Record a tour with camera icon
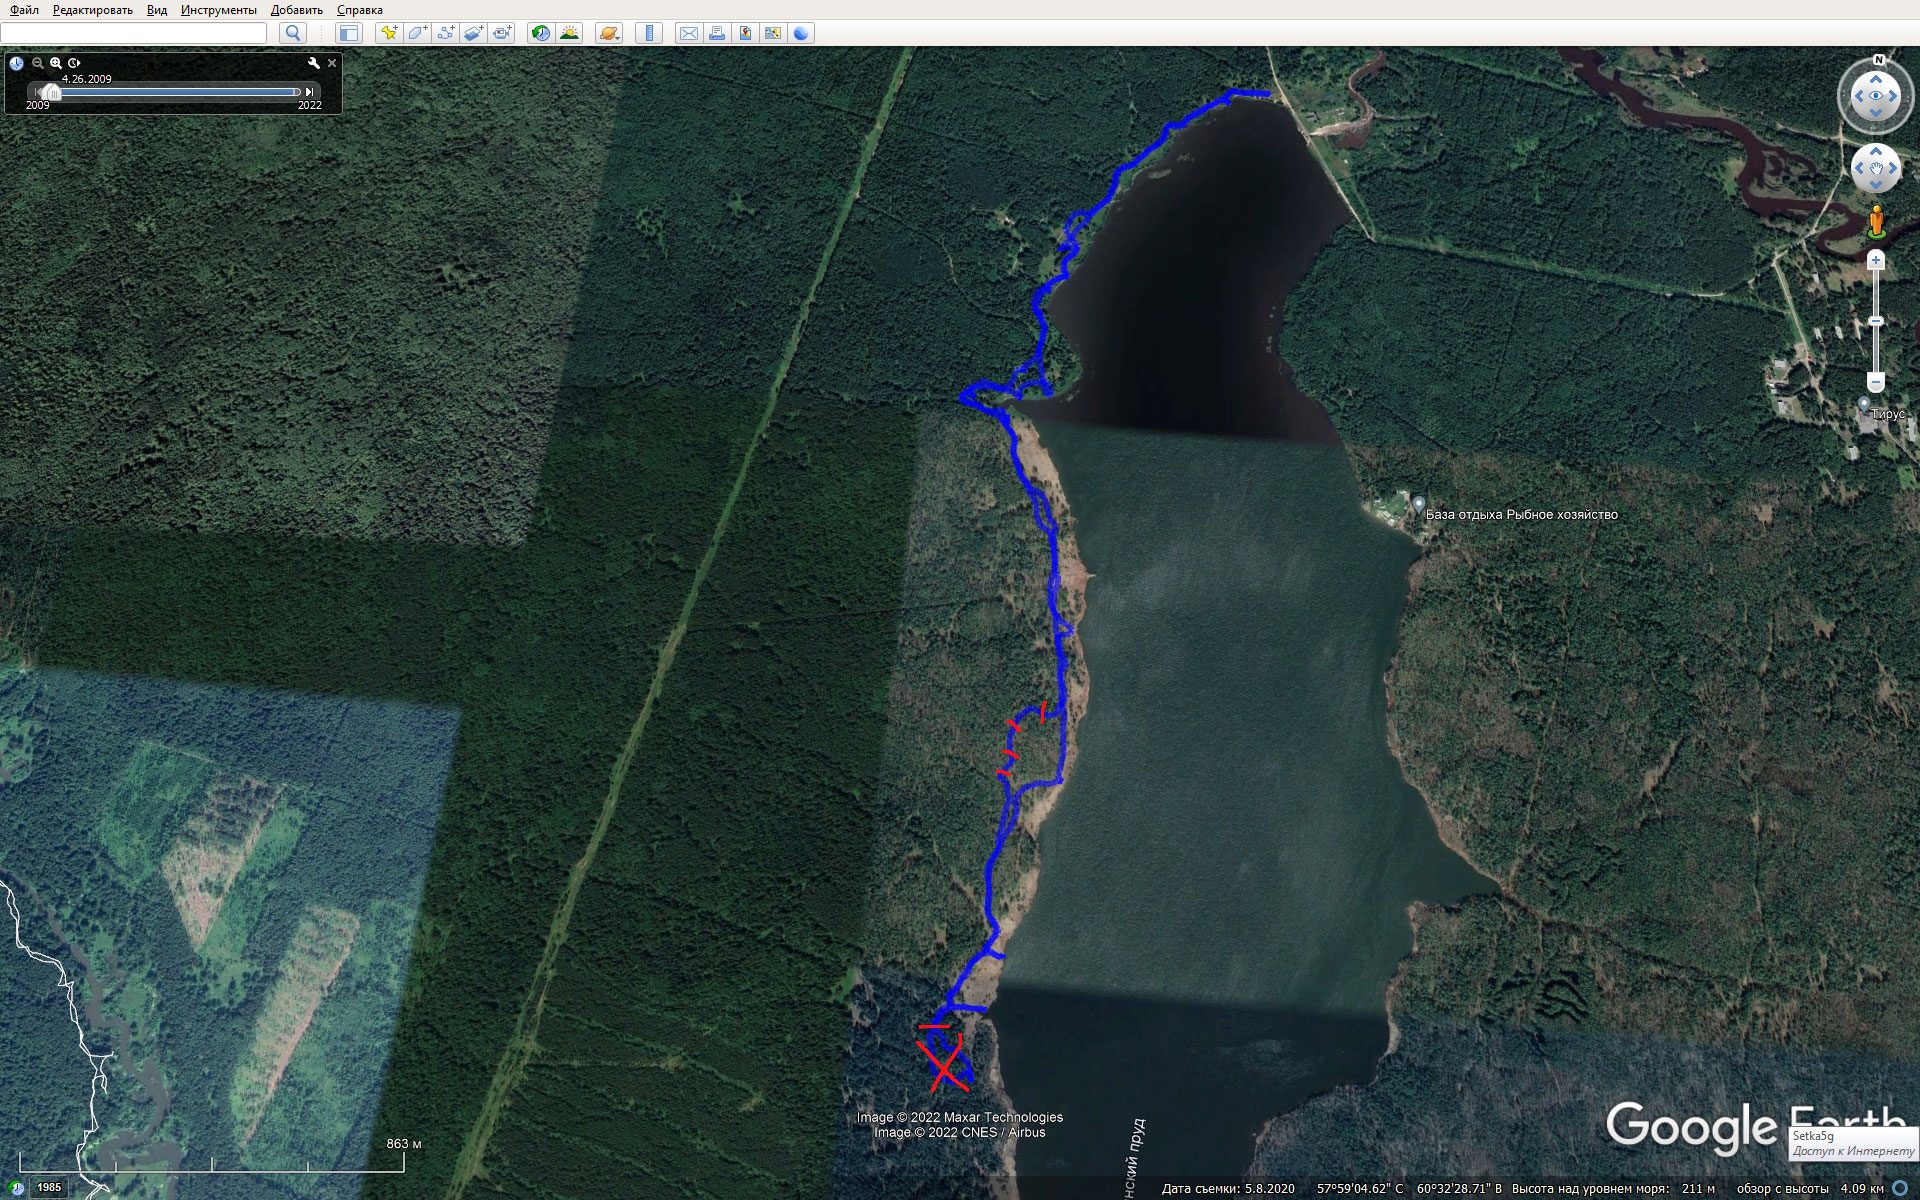Viewport: 1920px width, 1200px height. (x=502, y=33)
